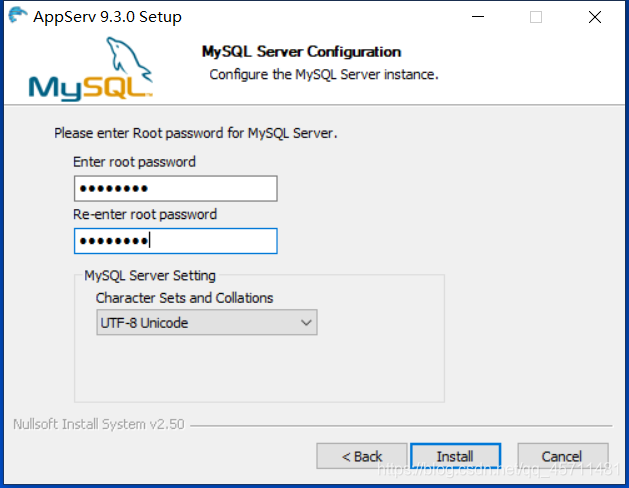Click the 'Re-enter root password' label

(145, 215)
